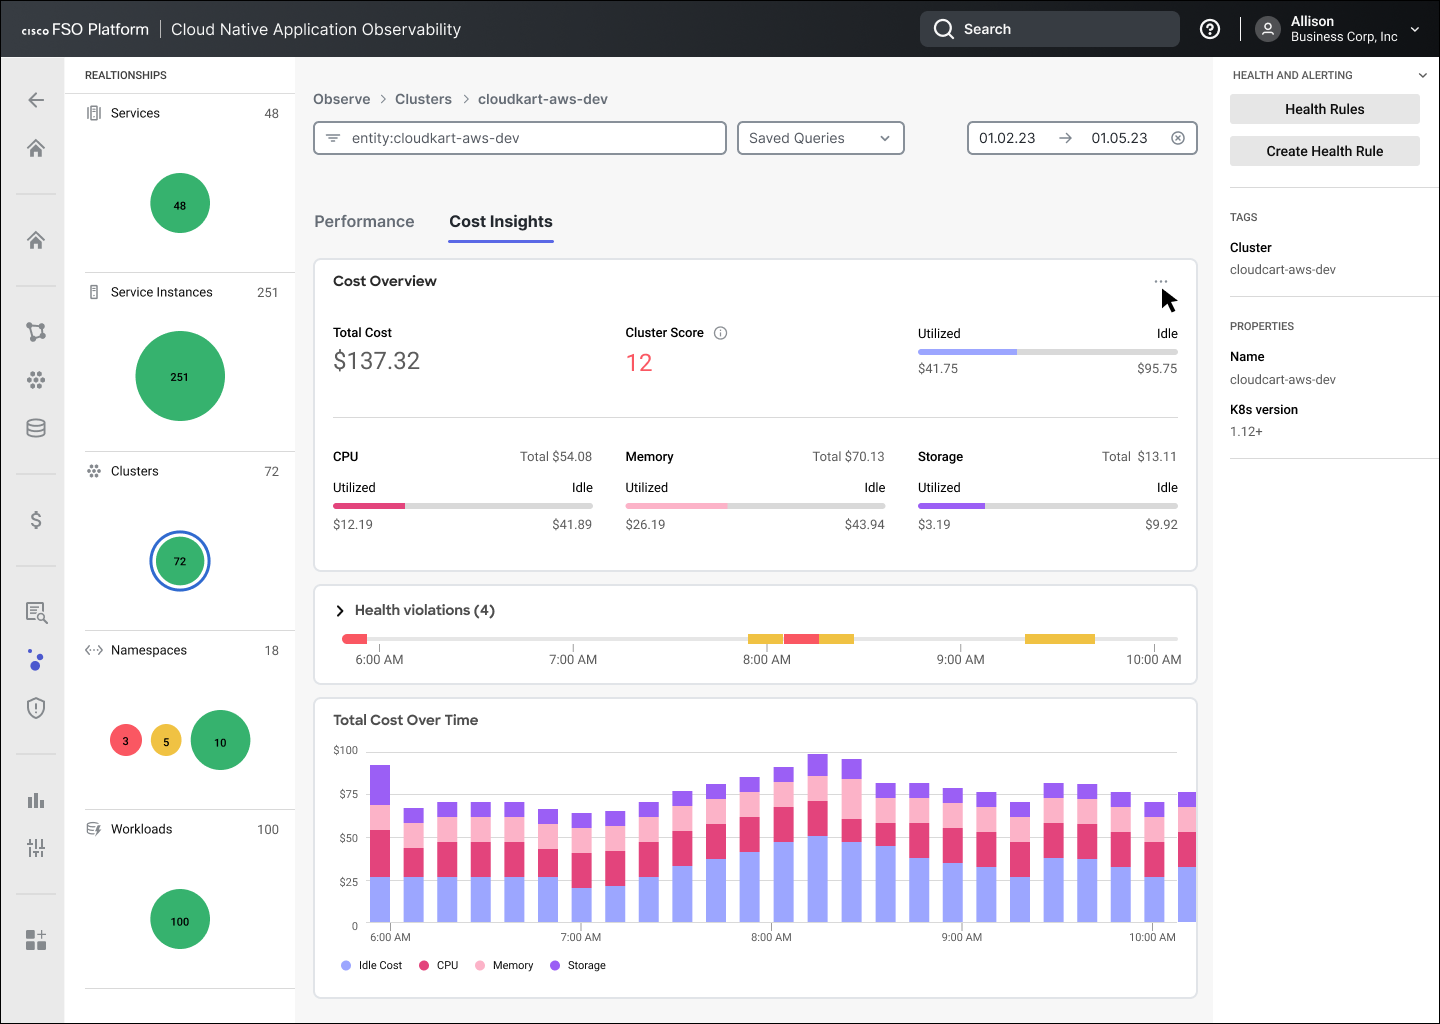This screenshot has width=1440, height=1024.
Task: Click the yellow violation segment near 9:30 AM
Action: point(1060,638)
